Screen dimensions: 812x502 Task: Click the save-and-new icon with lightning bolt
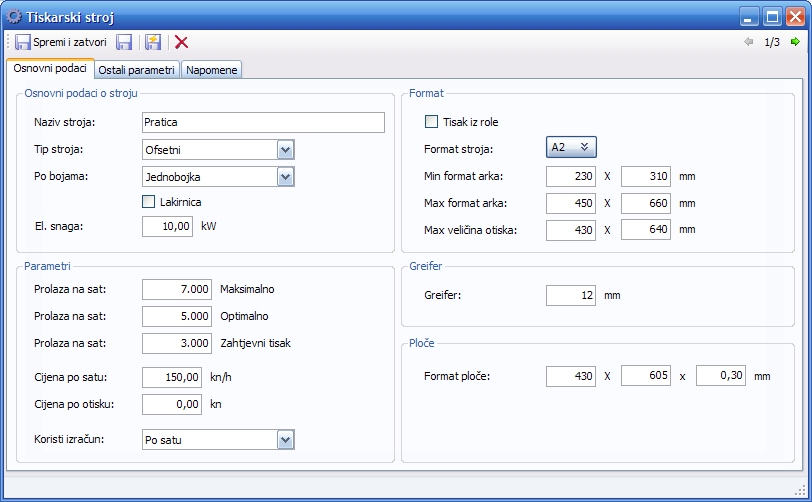(x=153, y=42)
